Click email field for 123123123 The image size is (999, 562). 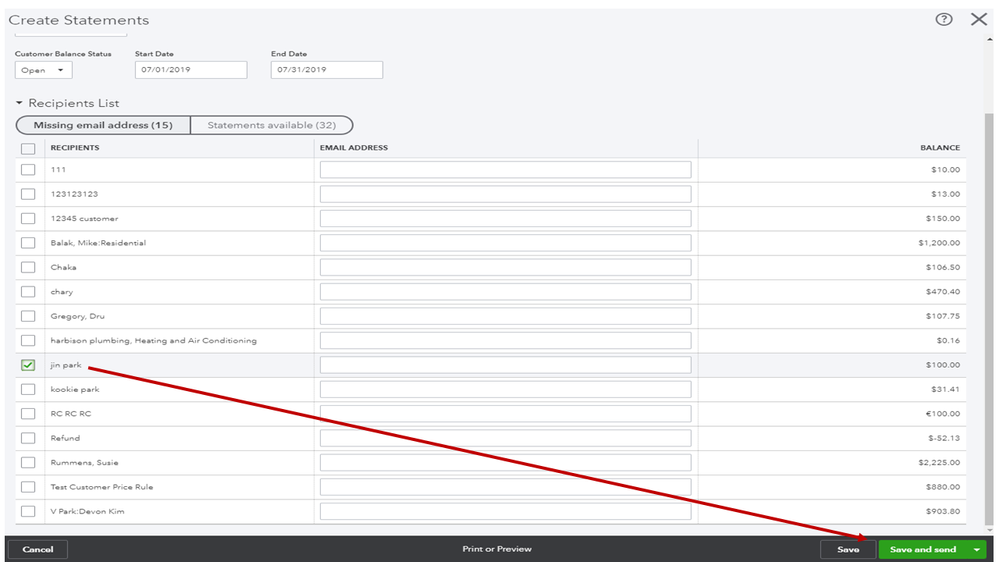click(x=505, y=194)
